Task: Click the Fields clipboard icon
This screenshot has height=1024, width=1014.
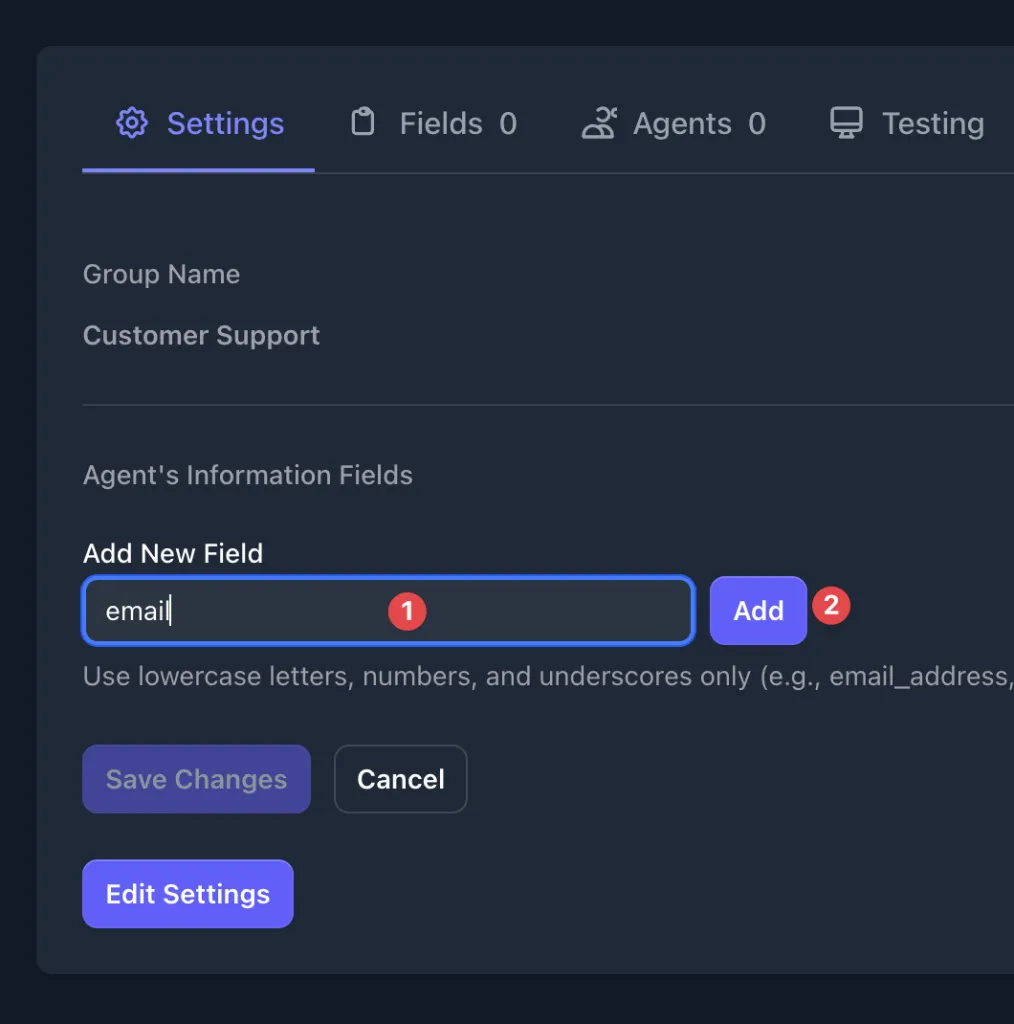Action: (x=362, y=123)
